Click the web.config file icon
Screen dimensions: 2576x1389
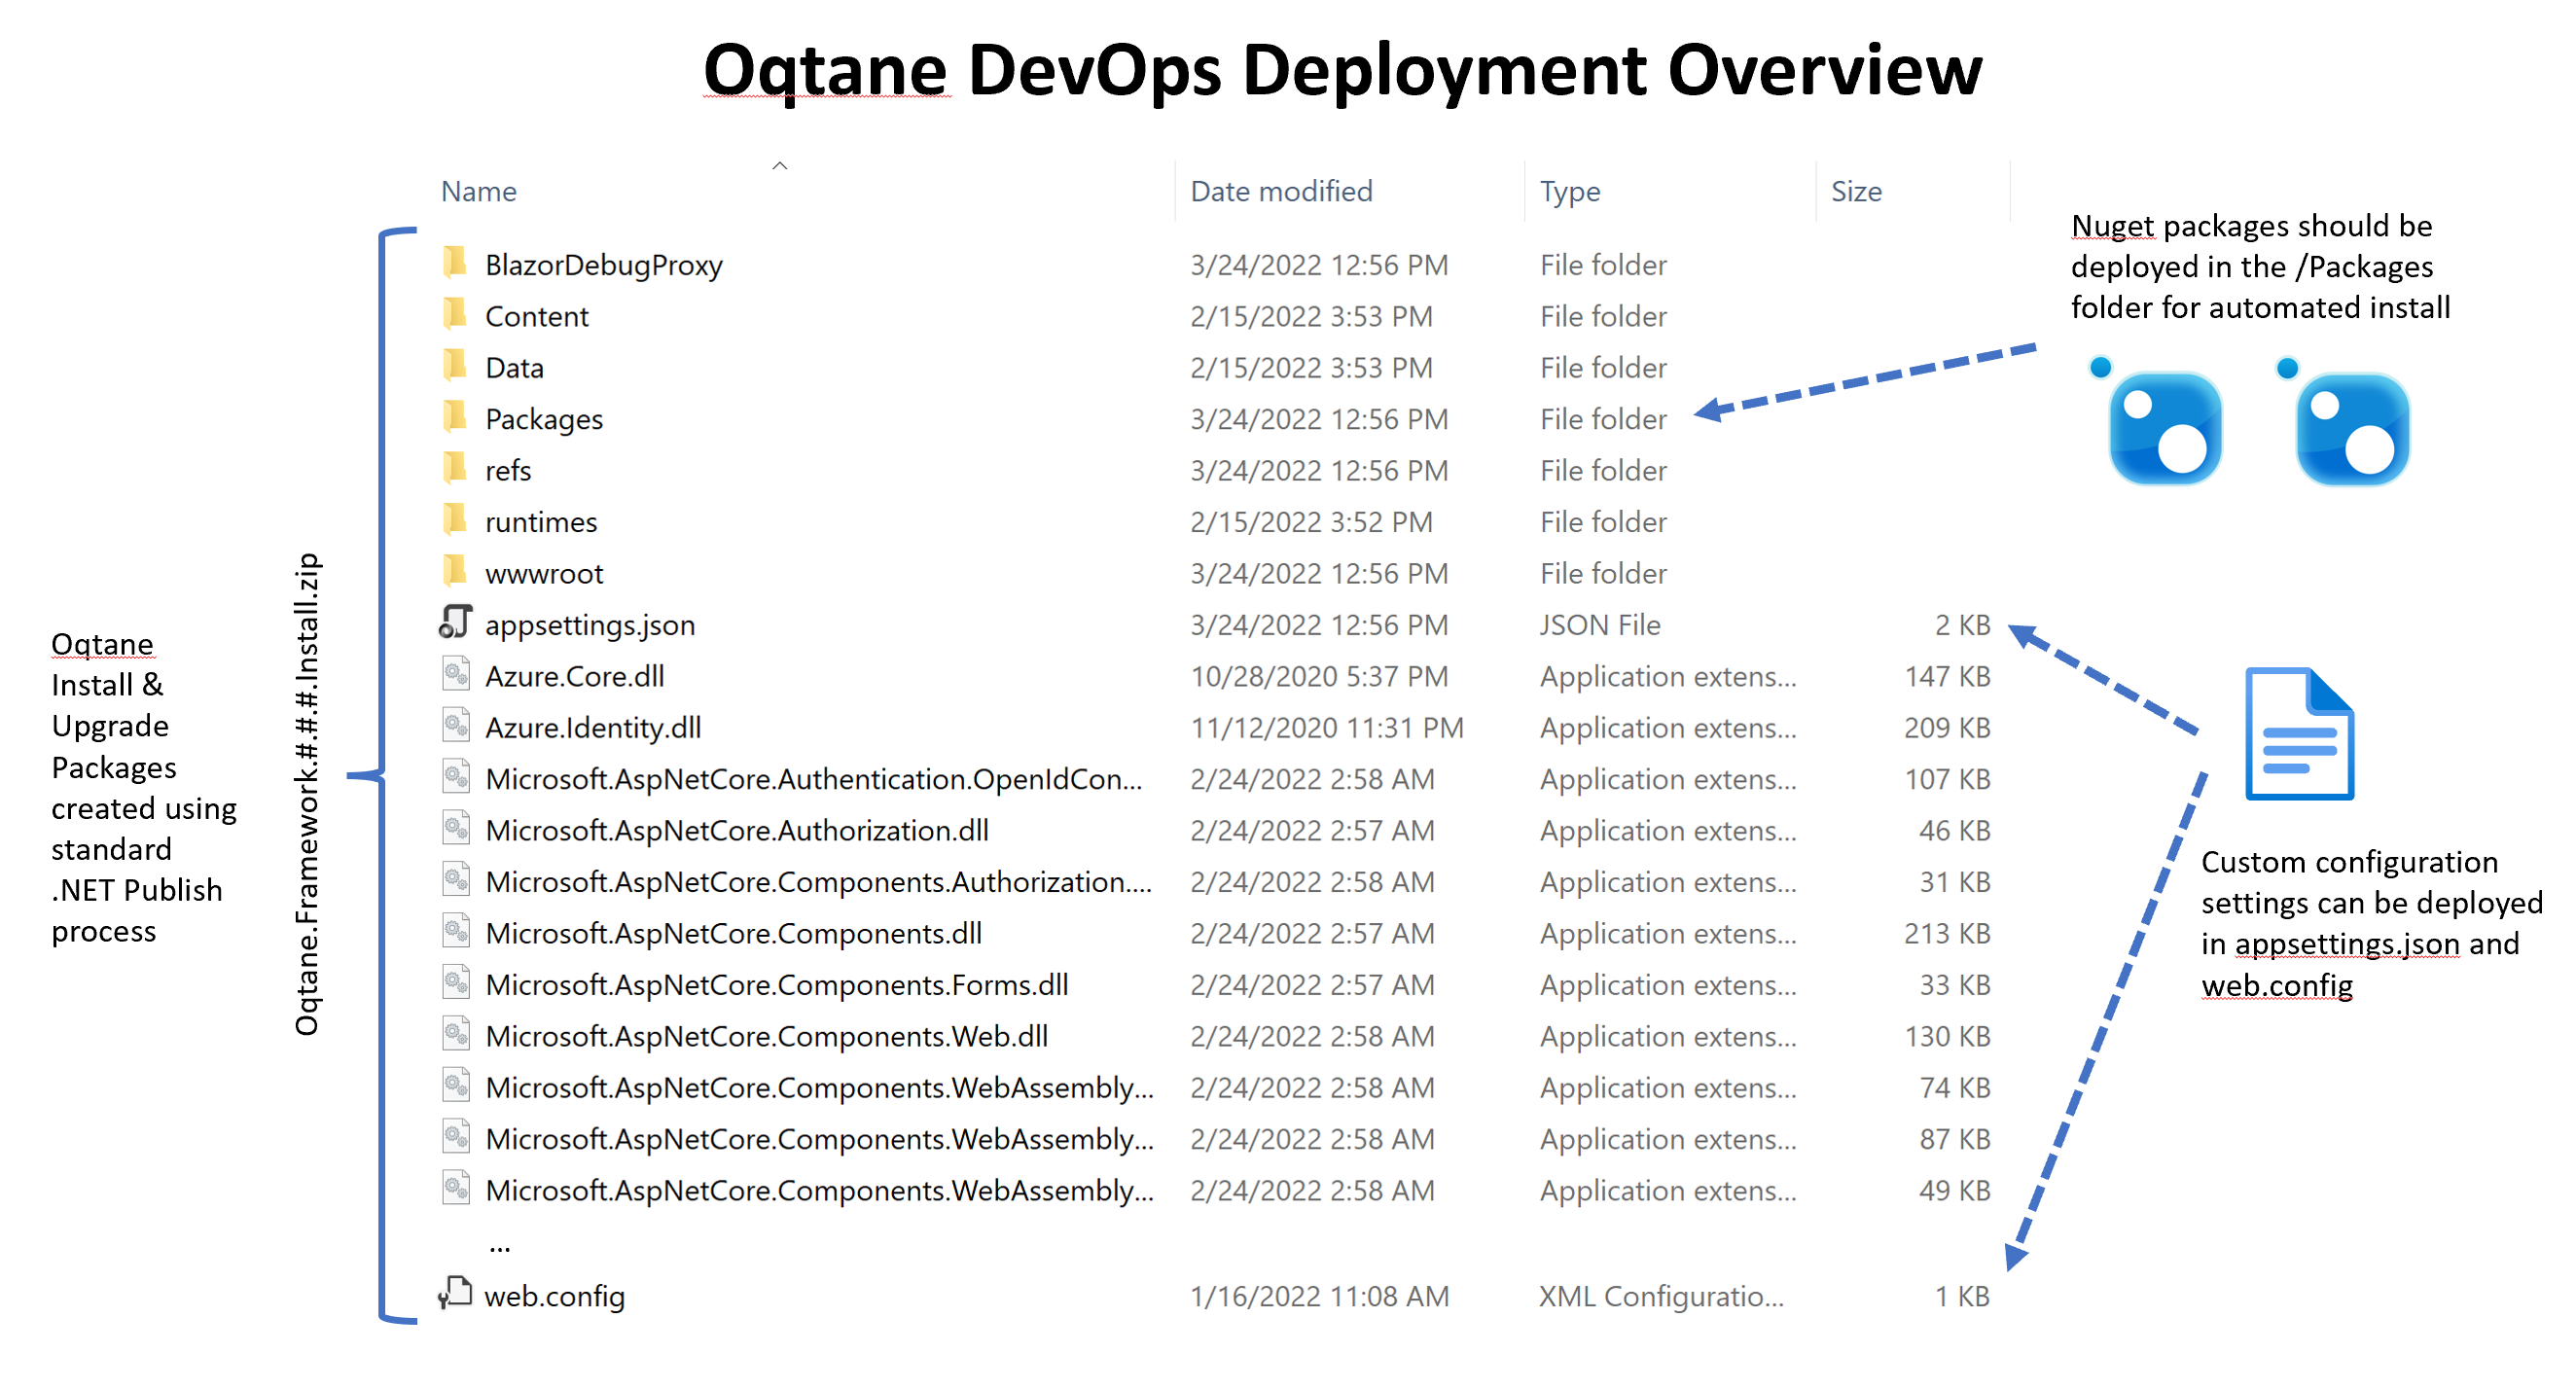point(455,1293)
